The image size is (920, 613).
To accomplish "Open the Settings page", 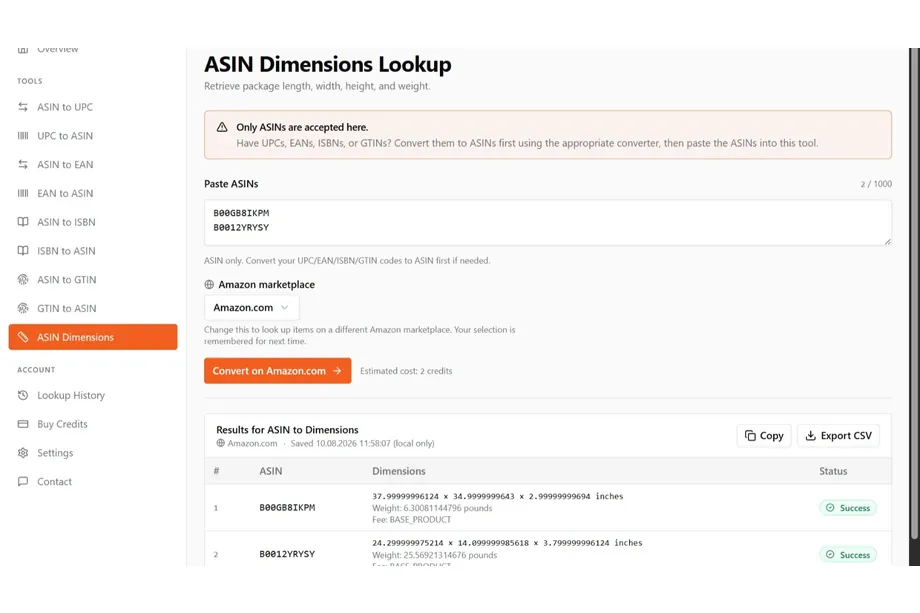I will tap(93, 452).
